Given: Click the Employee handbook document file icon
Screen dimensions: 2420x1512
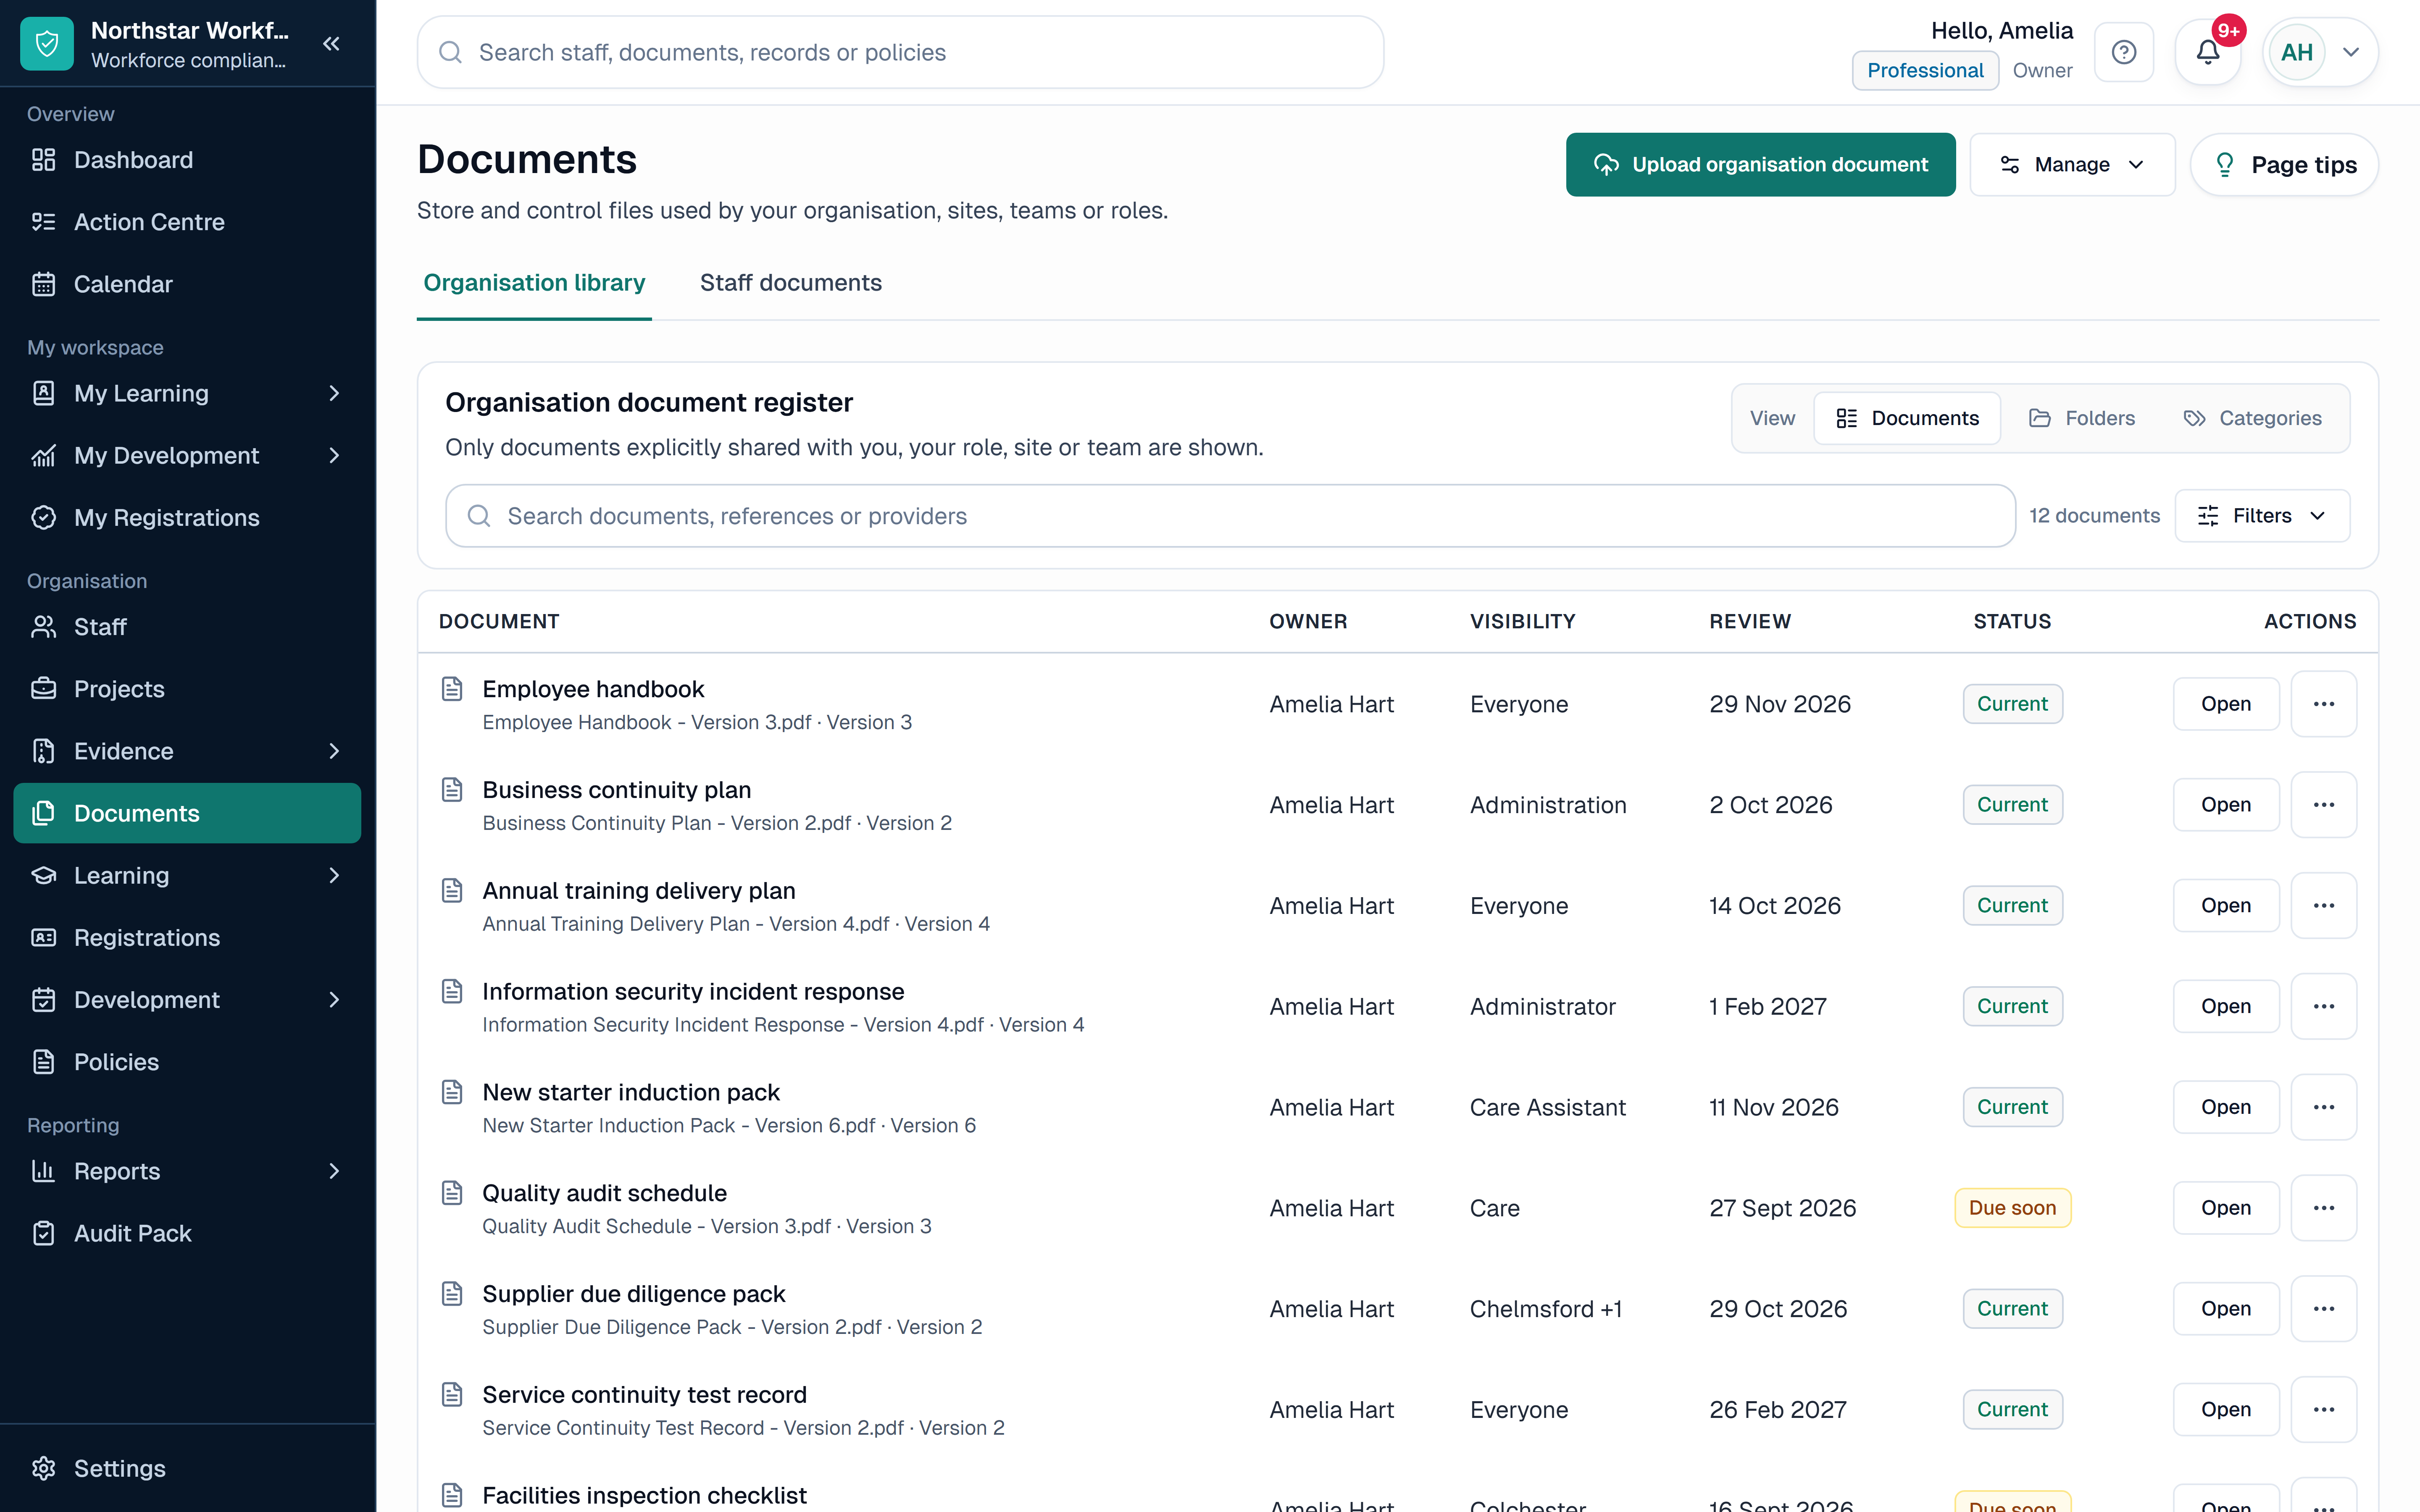Looking at the screenshot, I should point(452,689).
